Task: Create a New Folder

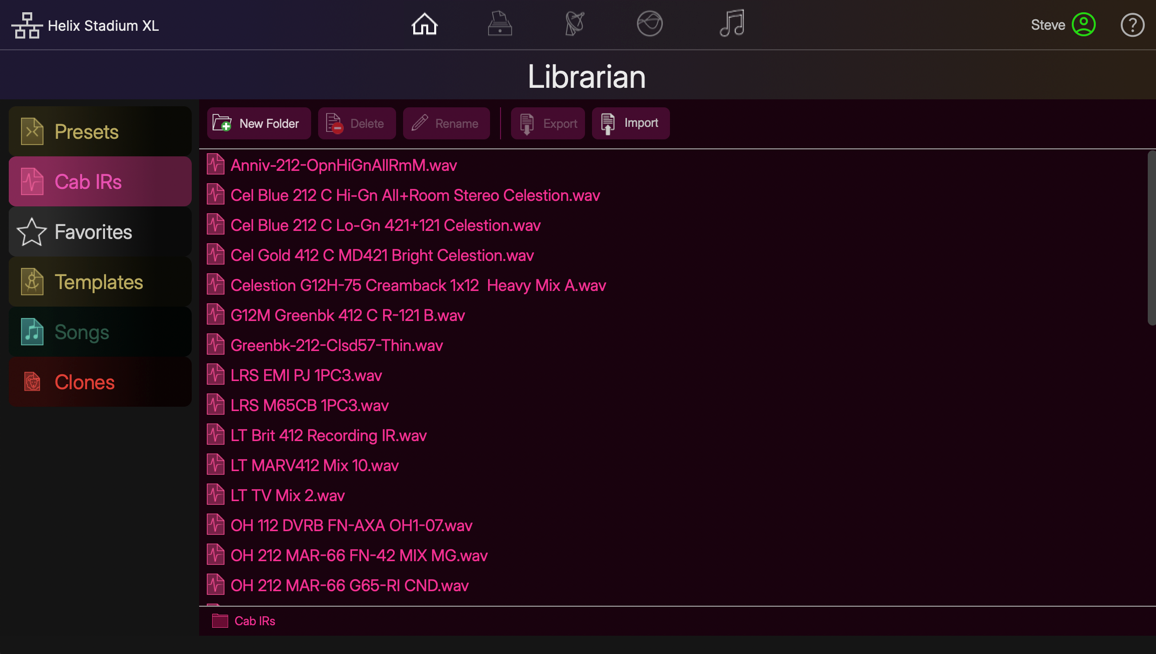Action: [258, 123]
